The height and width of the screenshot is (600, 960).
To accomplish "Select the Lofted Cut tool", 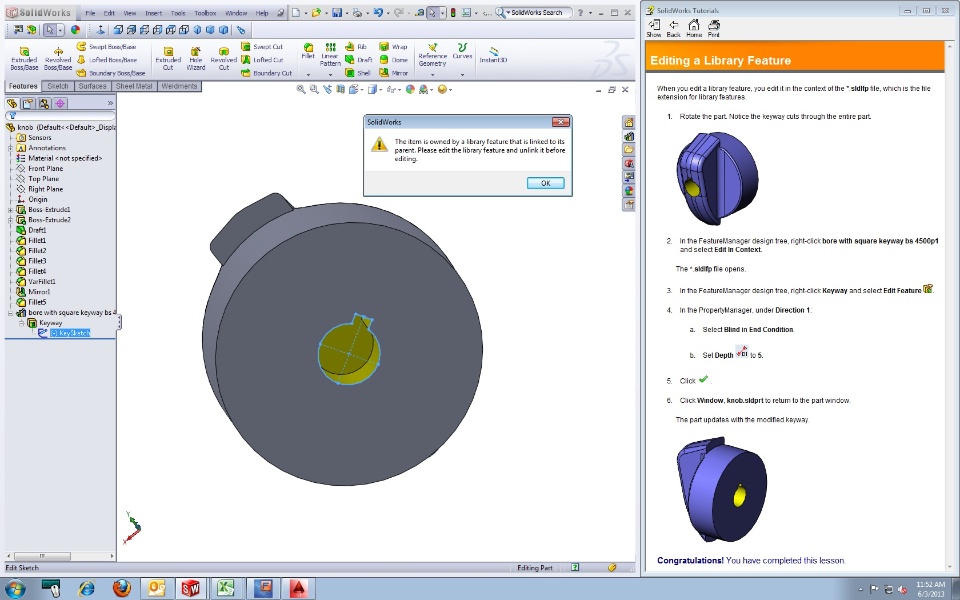I will pyautogui.click(x=262, y=60).
